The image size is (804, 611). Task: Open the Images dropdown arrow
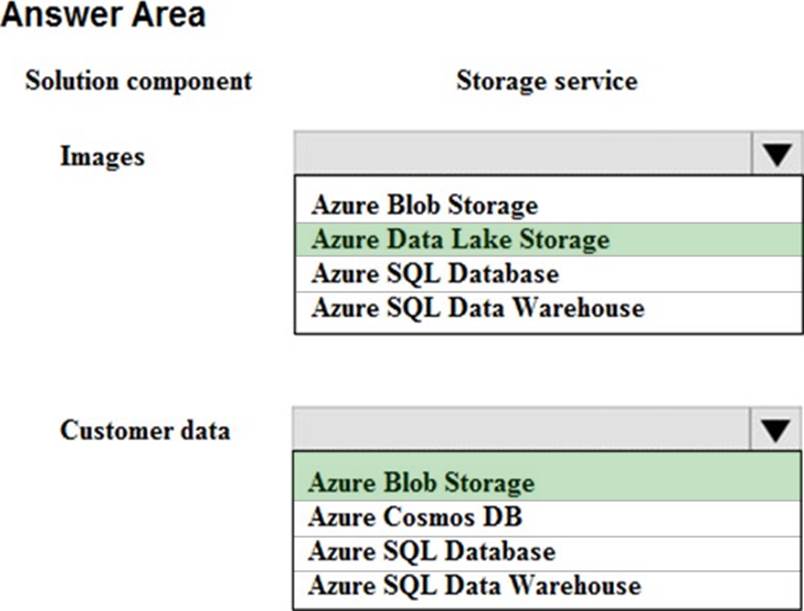(775, 154)
